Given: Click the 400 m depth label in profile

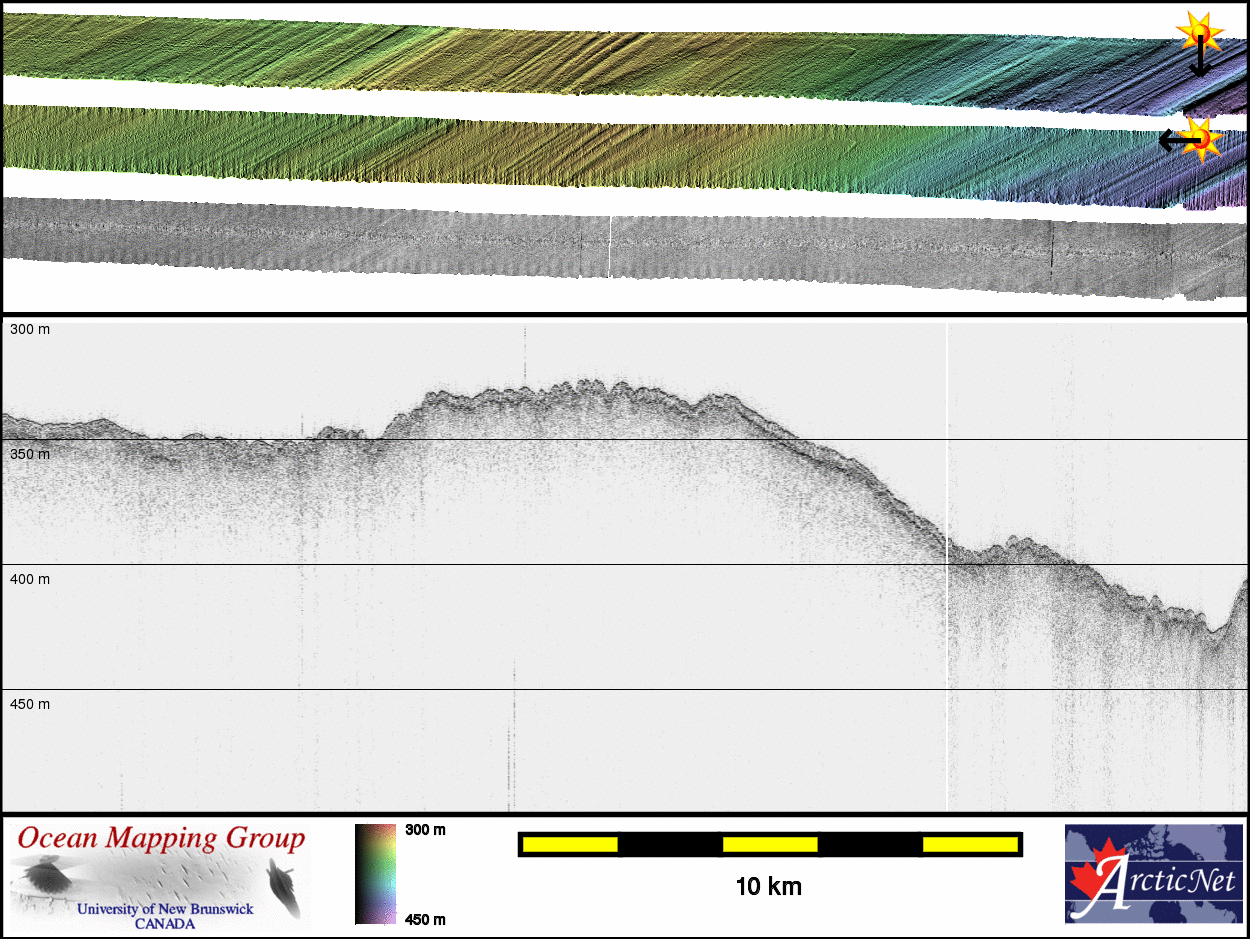Looking at the screenshot, I should (x=29, y=579).
